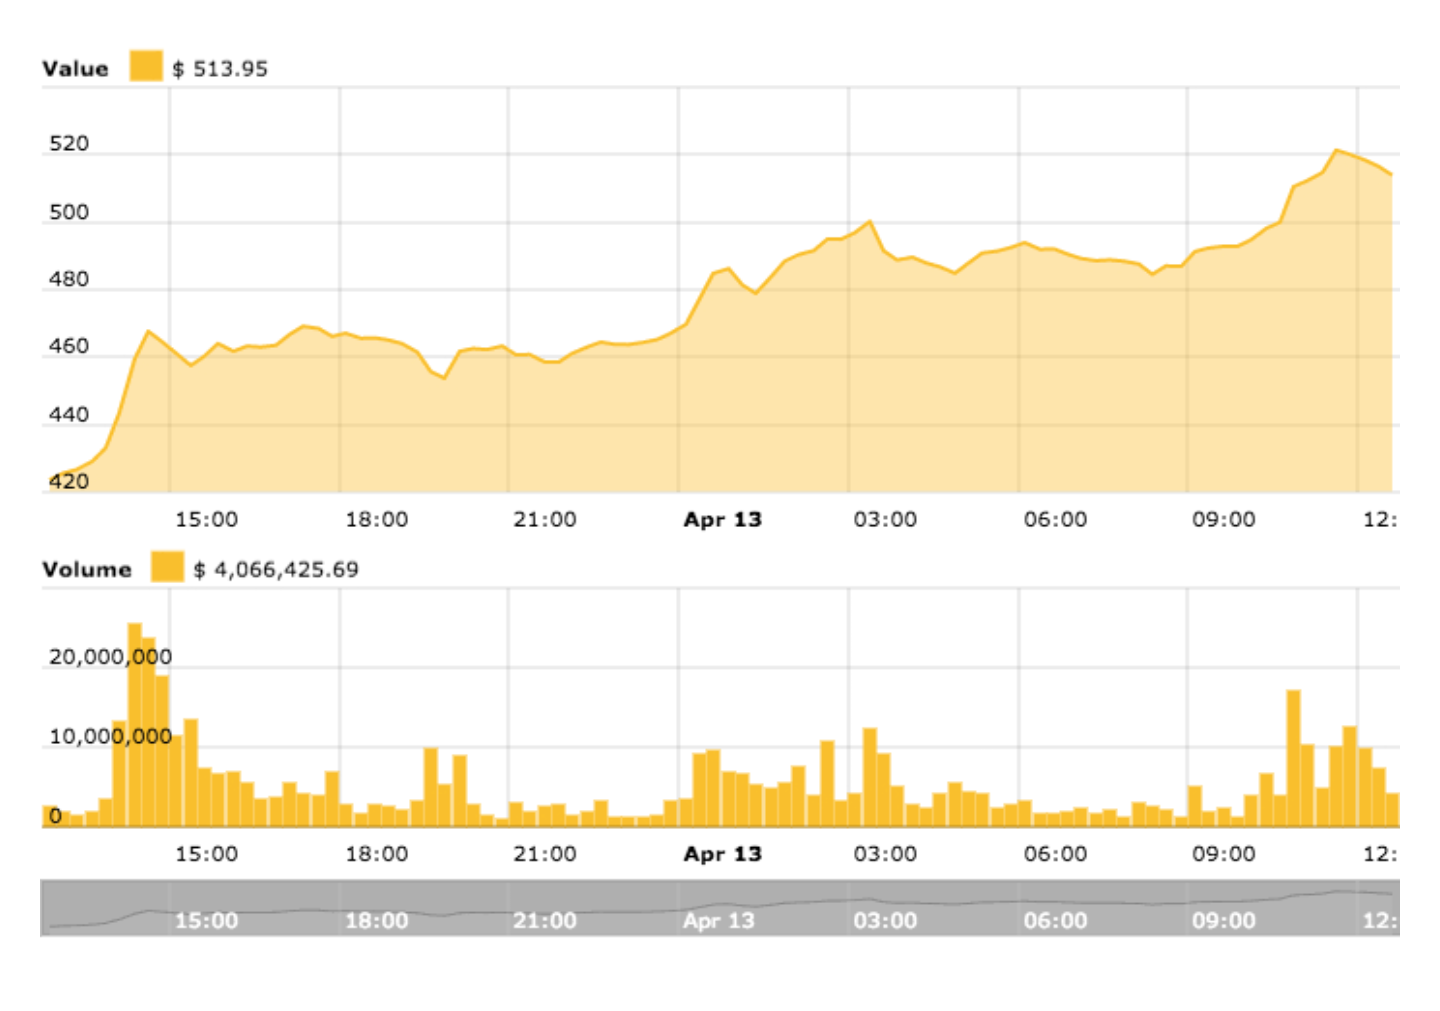The height and width of the screenshot is (1011, 1440).
Task: Click the tallest volume bar above 20,000,000
Action: pyautogui.click(x=134, y=725)
